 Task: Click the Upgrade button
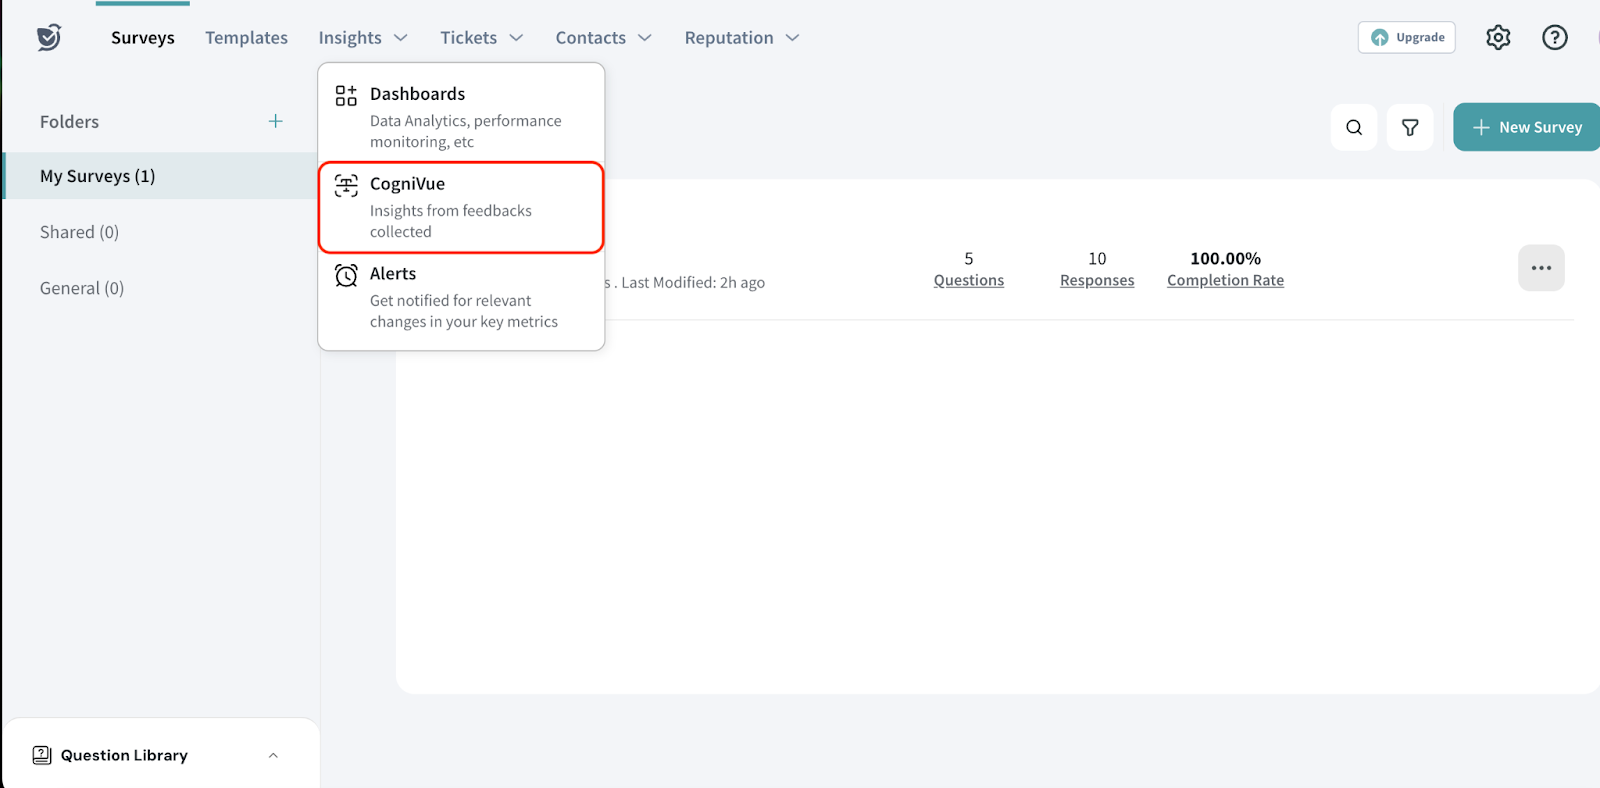point(1406,37)
